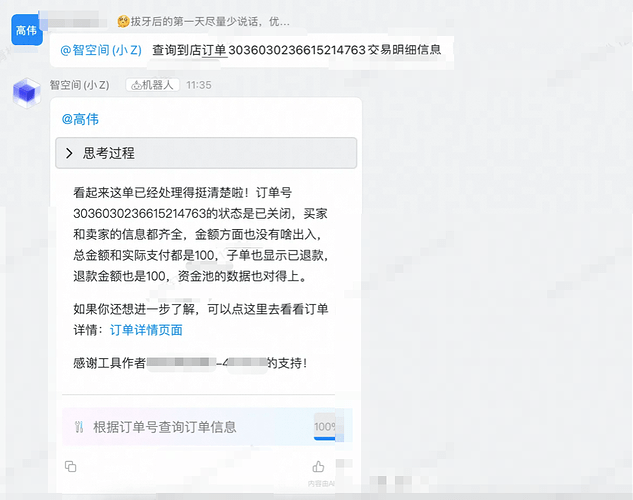This screenshot has width=633, height=500.
Task: Click the 11:35 message timestamp
Action: tap(199, 85)
